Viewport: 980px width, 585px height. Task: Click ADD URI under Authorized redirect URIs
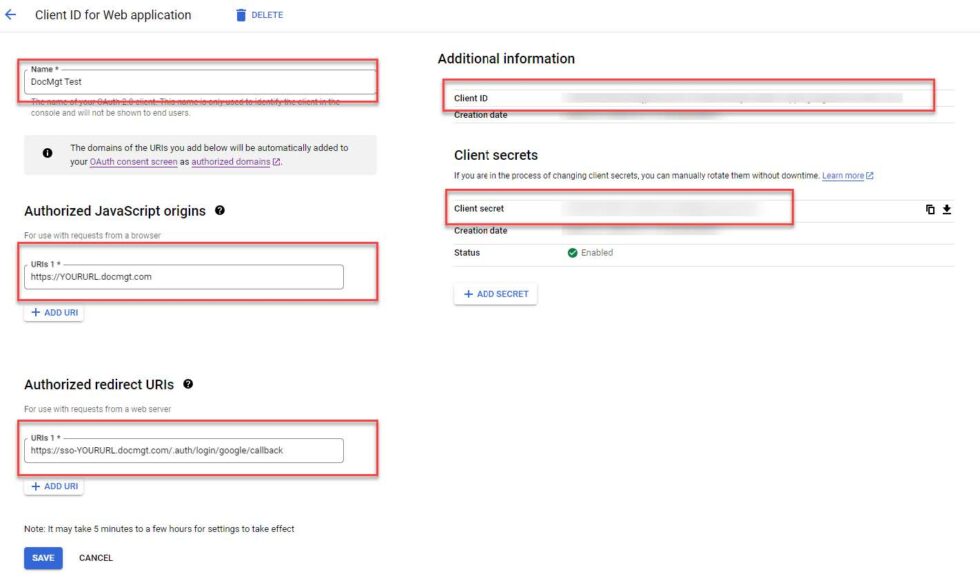coord(54,486)
